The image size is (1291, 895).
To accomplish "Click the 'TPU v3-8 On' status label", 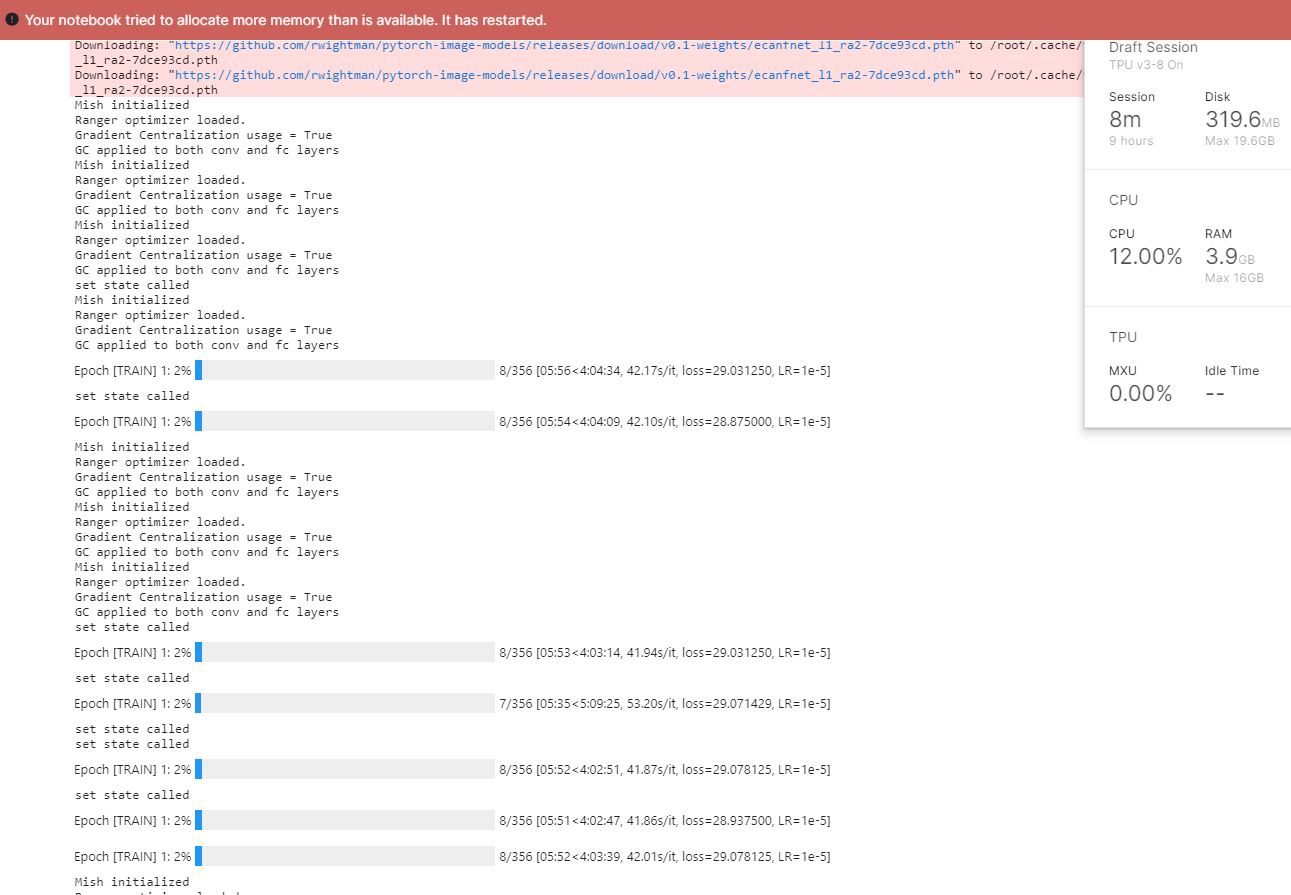I will tap(1141, 64).
